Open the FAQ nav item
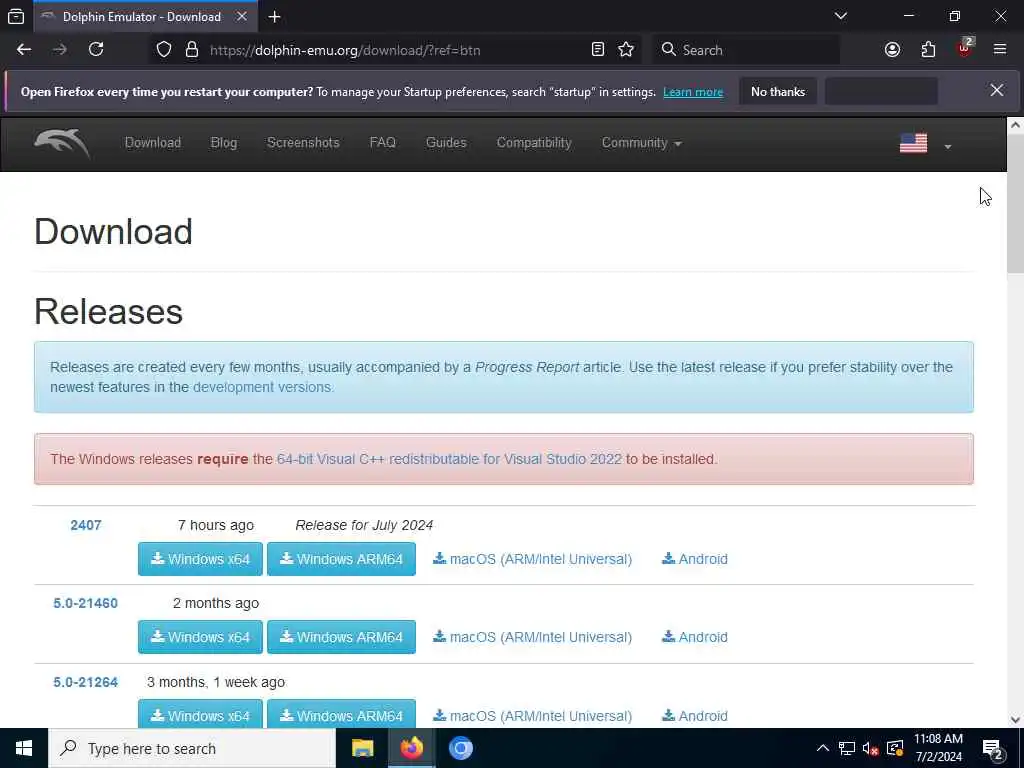The image size is (1024, 768). click(383, 143)
